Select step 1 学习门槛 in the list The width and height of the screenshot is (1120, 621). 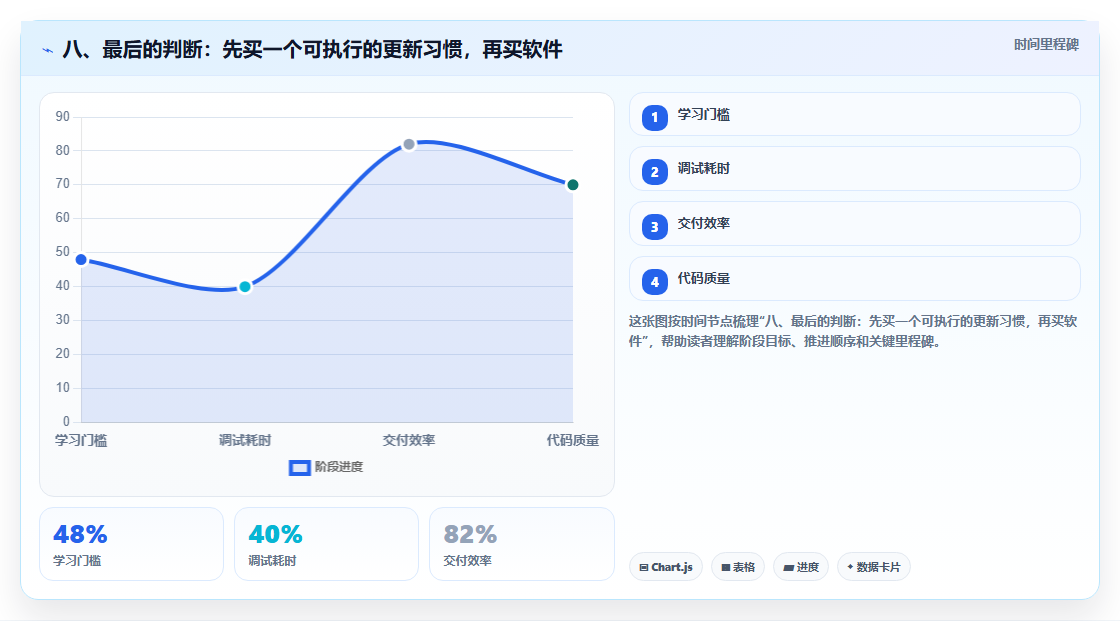tap(854, 114)
